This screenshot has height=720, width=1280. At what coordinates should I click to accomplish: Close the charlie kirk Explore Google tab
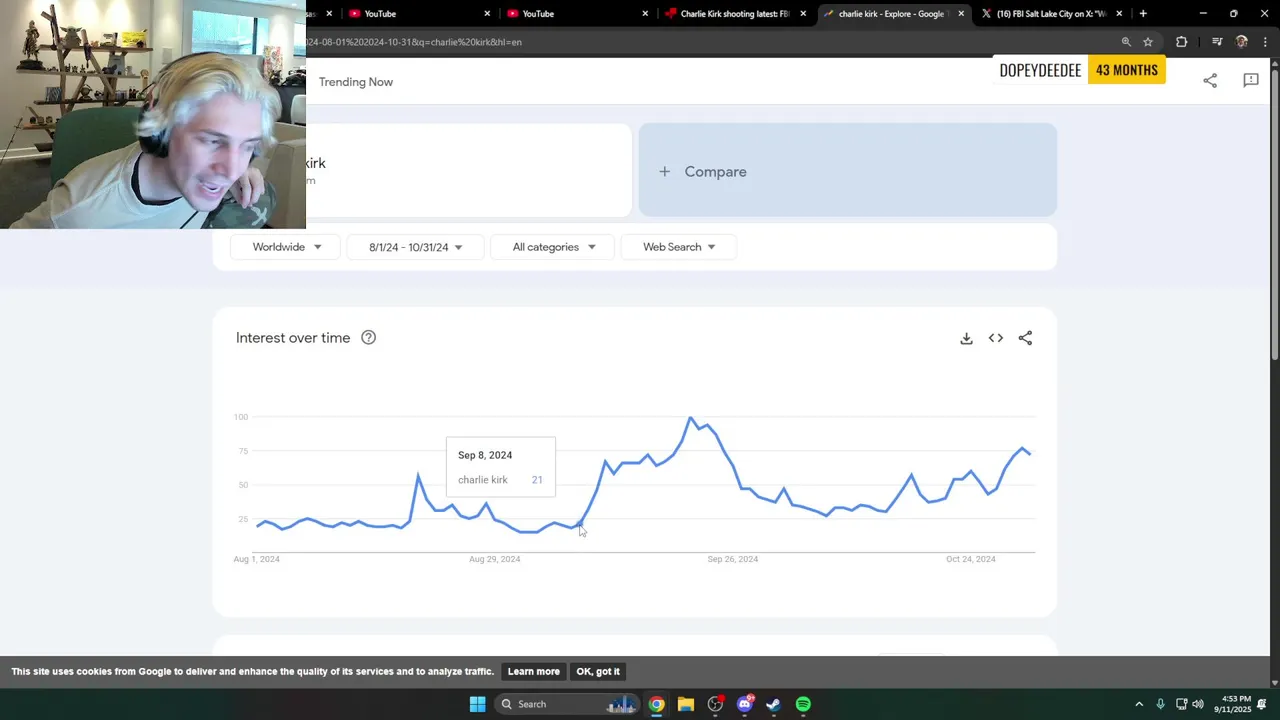(961, 14)
